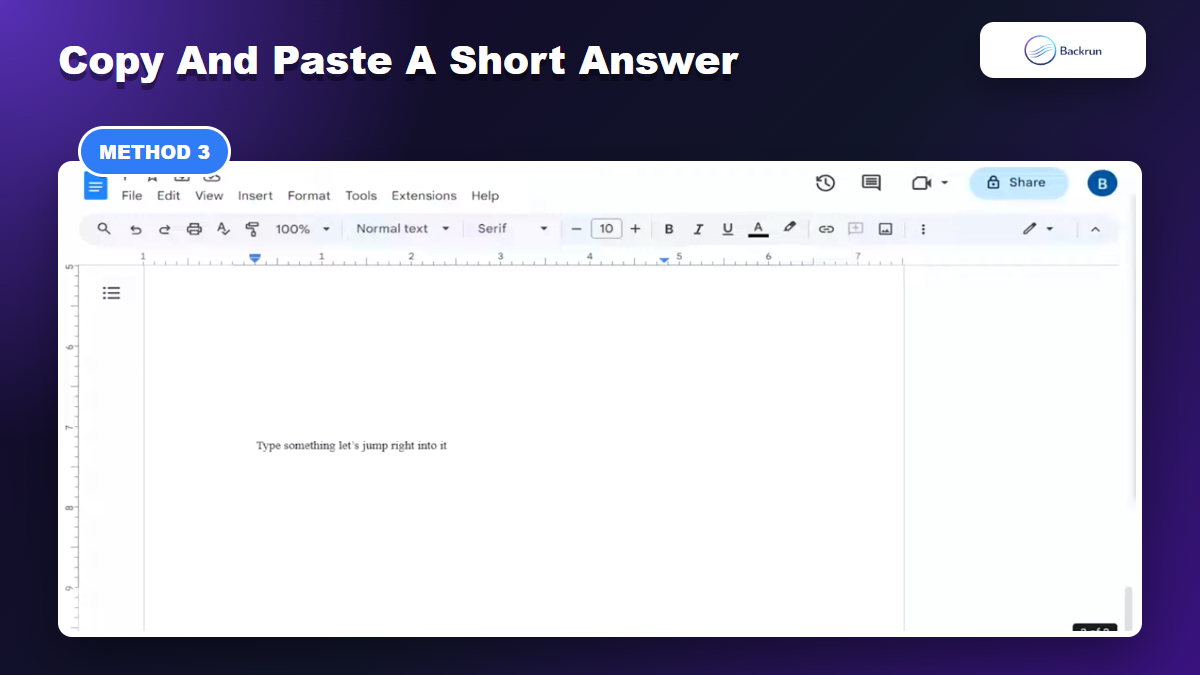Print the document
This screenshot has height=675, width=1200.
tap(194, 229)
